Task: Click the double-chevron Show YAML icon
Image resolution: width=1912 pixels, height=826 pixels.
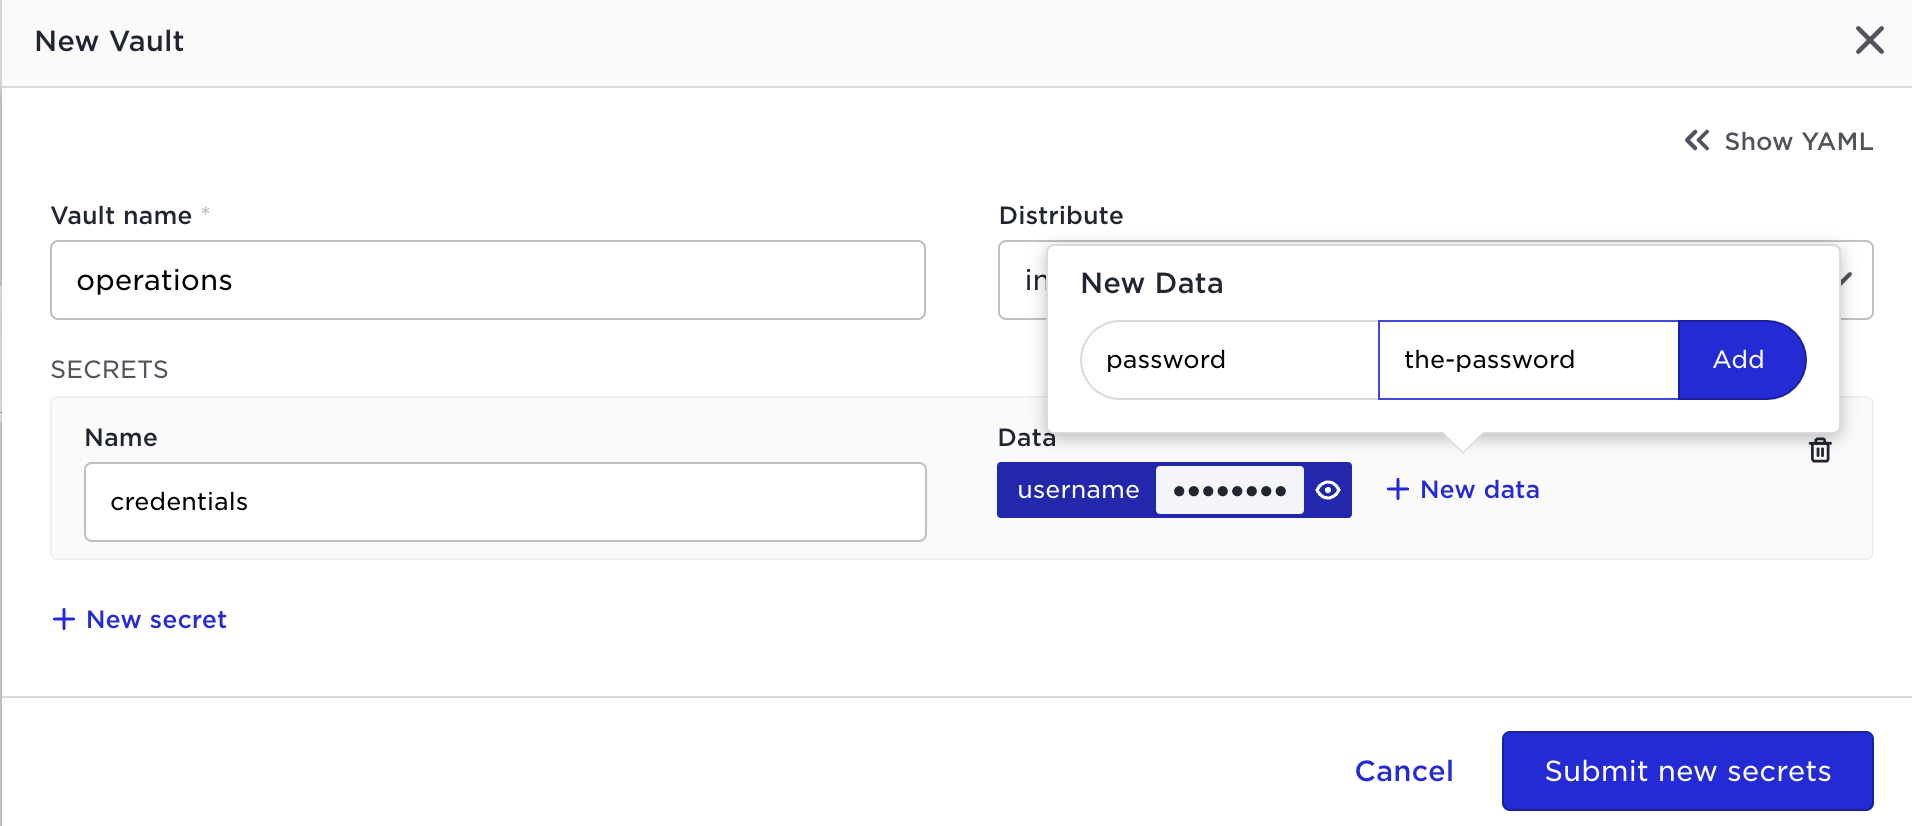Action: (x=1697, y=140)
